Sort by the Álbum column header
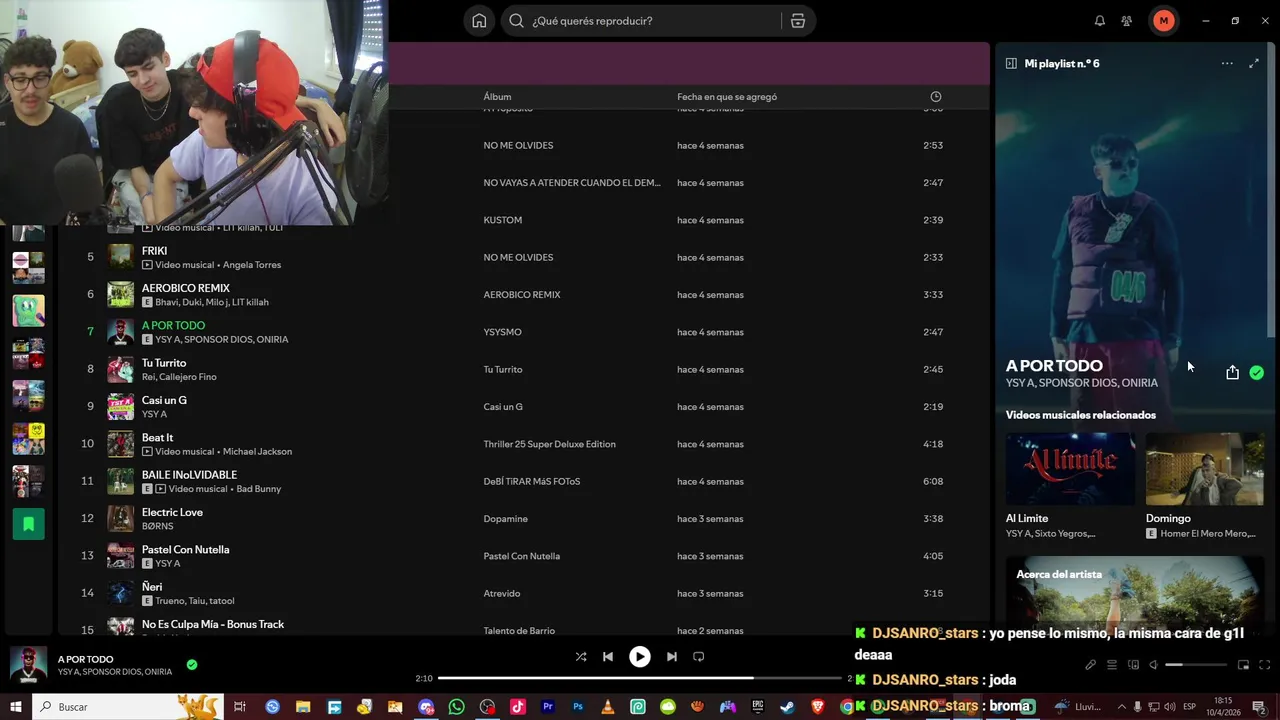This screenshot has height=720, width=1280. (x=497, y=97)
